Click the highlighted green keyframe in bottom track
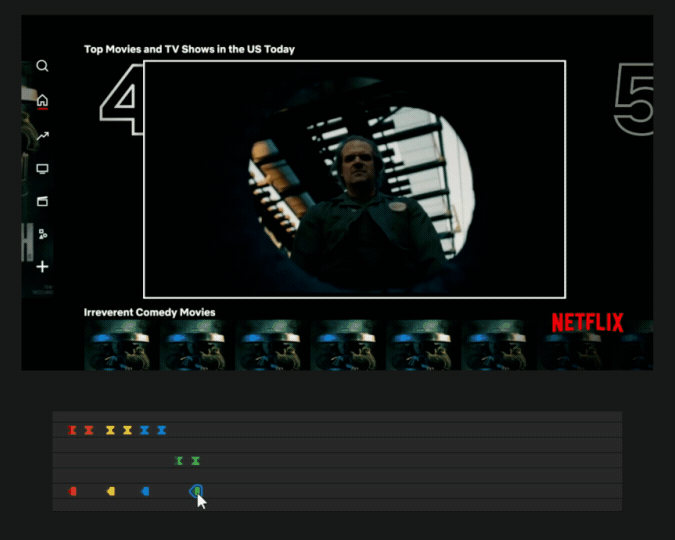 point(196,491)
